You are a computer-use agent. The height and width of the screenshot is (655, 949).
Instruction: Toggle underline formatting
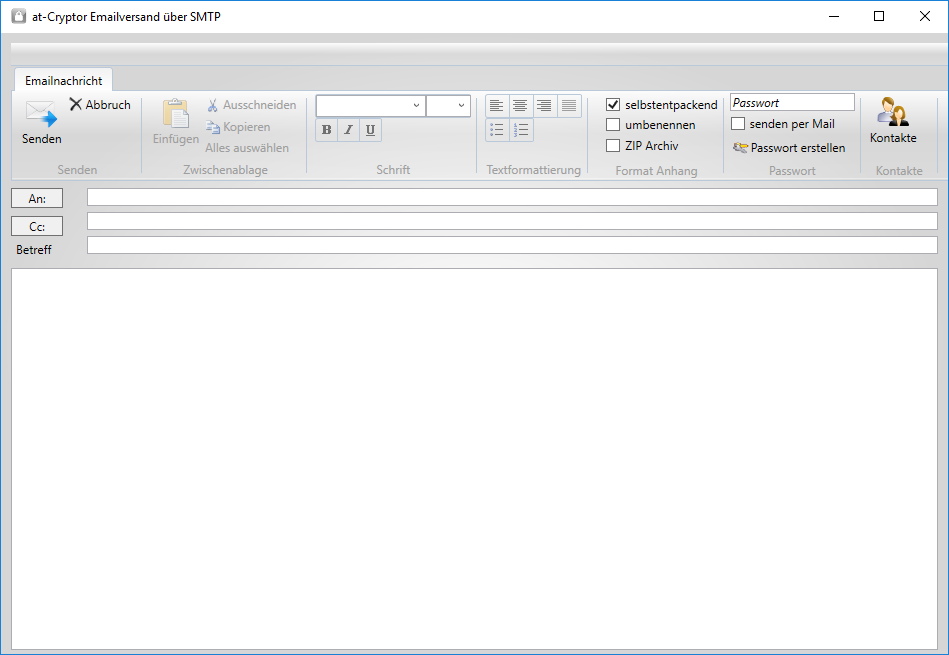[x=370, y=130]
